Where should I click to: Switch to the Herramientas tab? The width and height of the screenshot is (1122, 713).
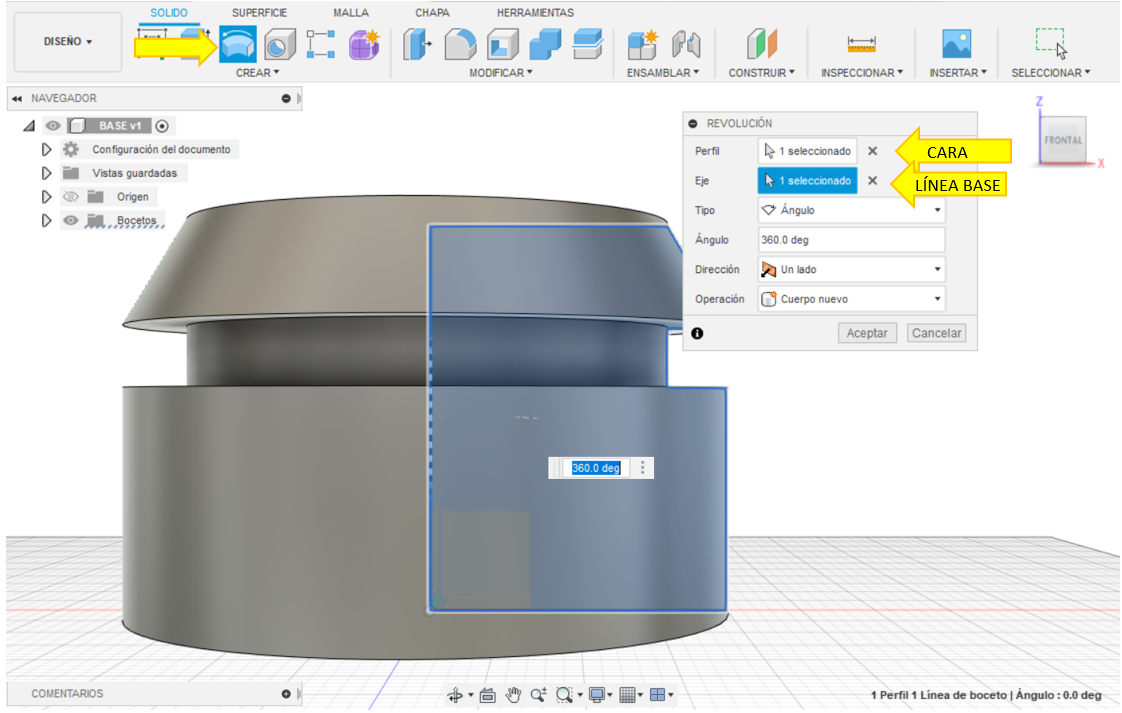click(x=535, y=13)
